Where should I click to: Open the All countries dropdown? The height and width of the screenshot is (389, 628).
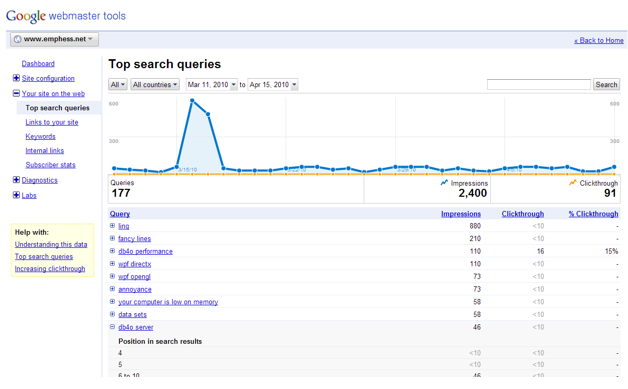tap(155, 85)
